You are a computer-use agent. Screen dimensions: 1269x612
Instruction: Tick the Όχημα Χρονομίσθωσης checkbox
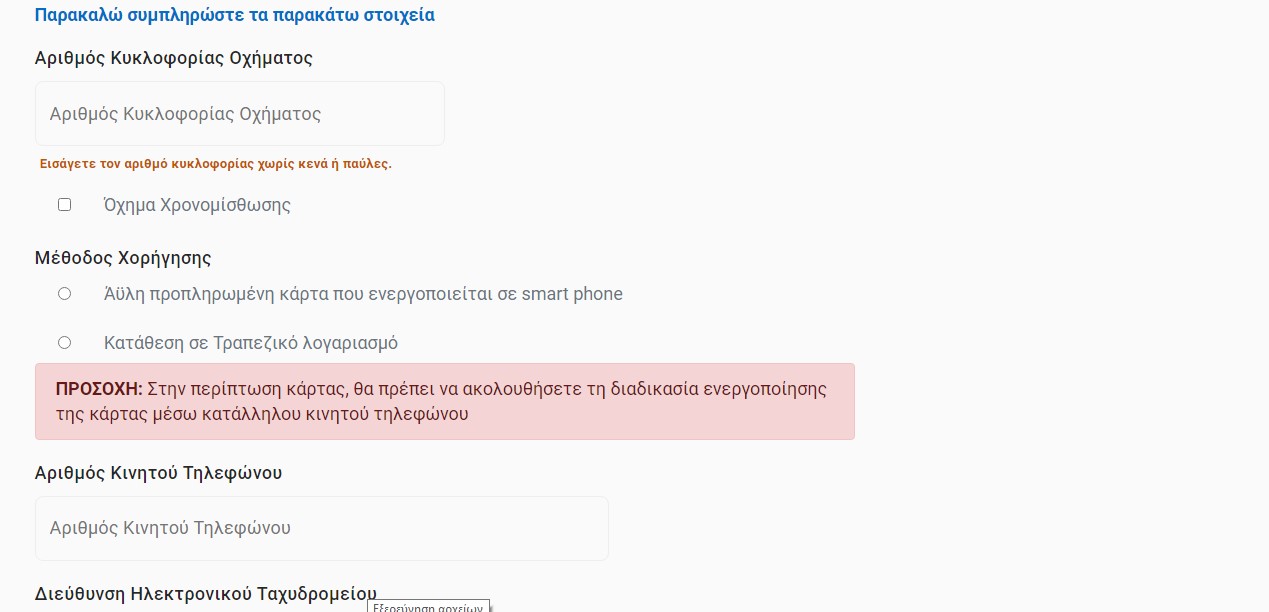(65, 204)
